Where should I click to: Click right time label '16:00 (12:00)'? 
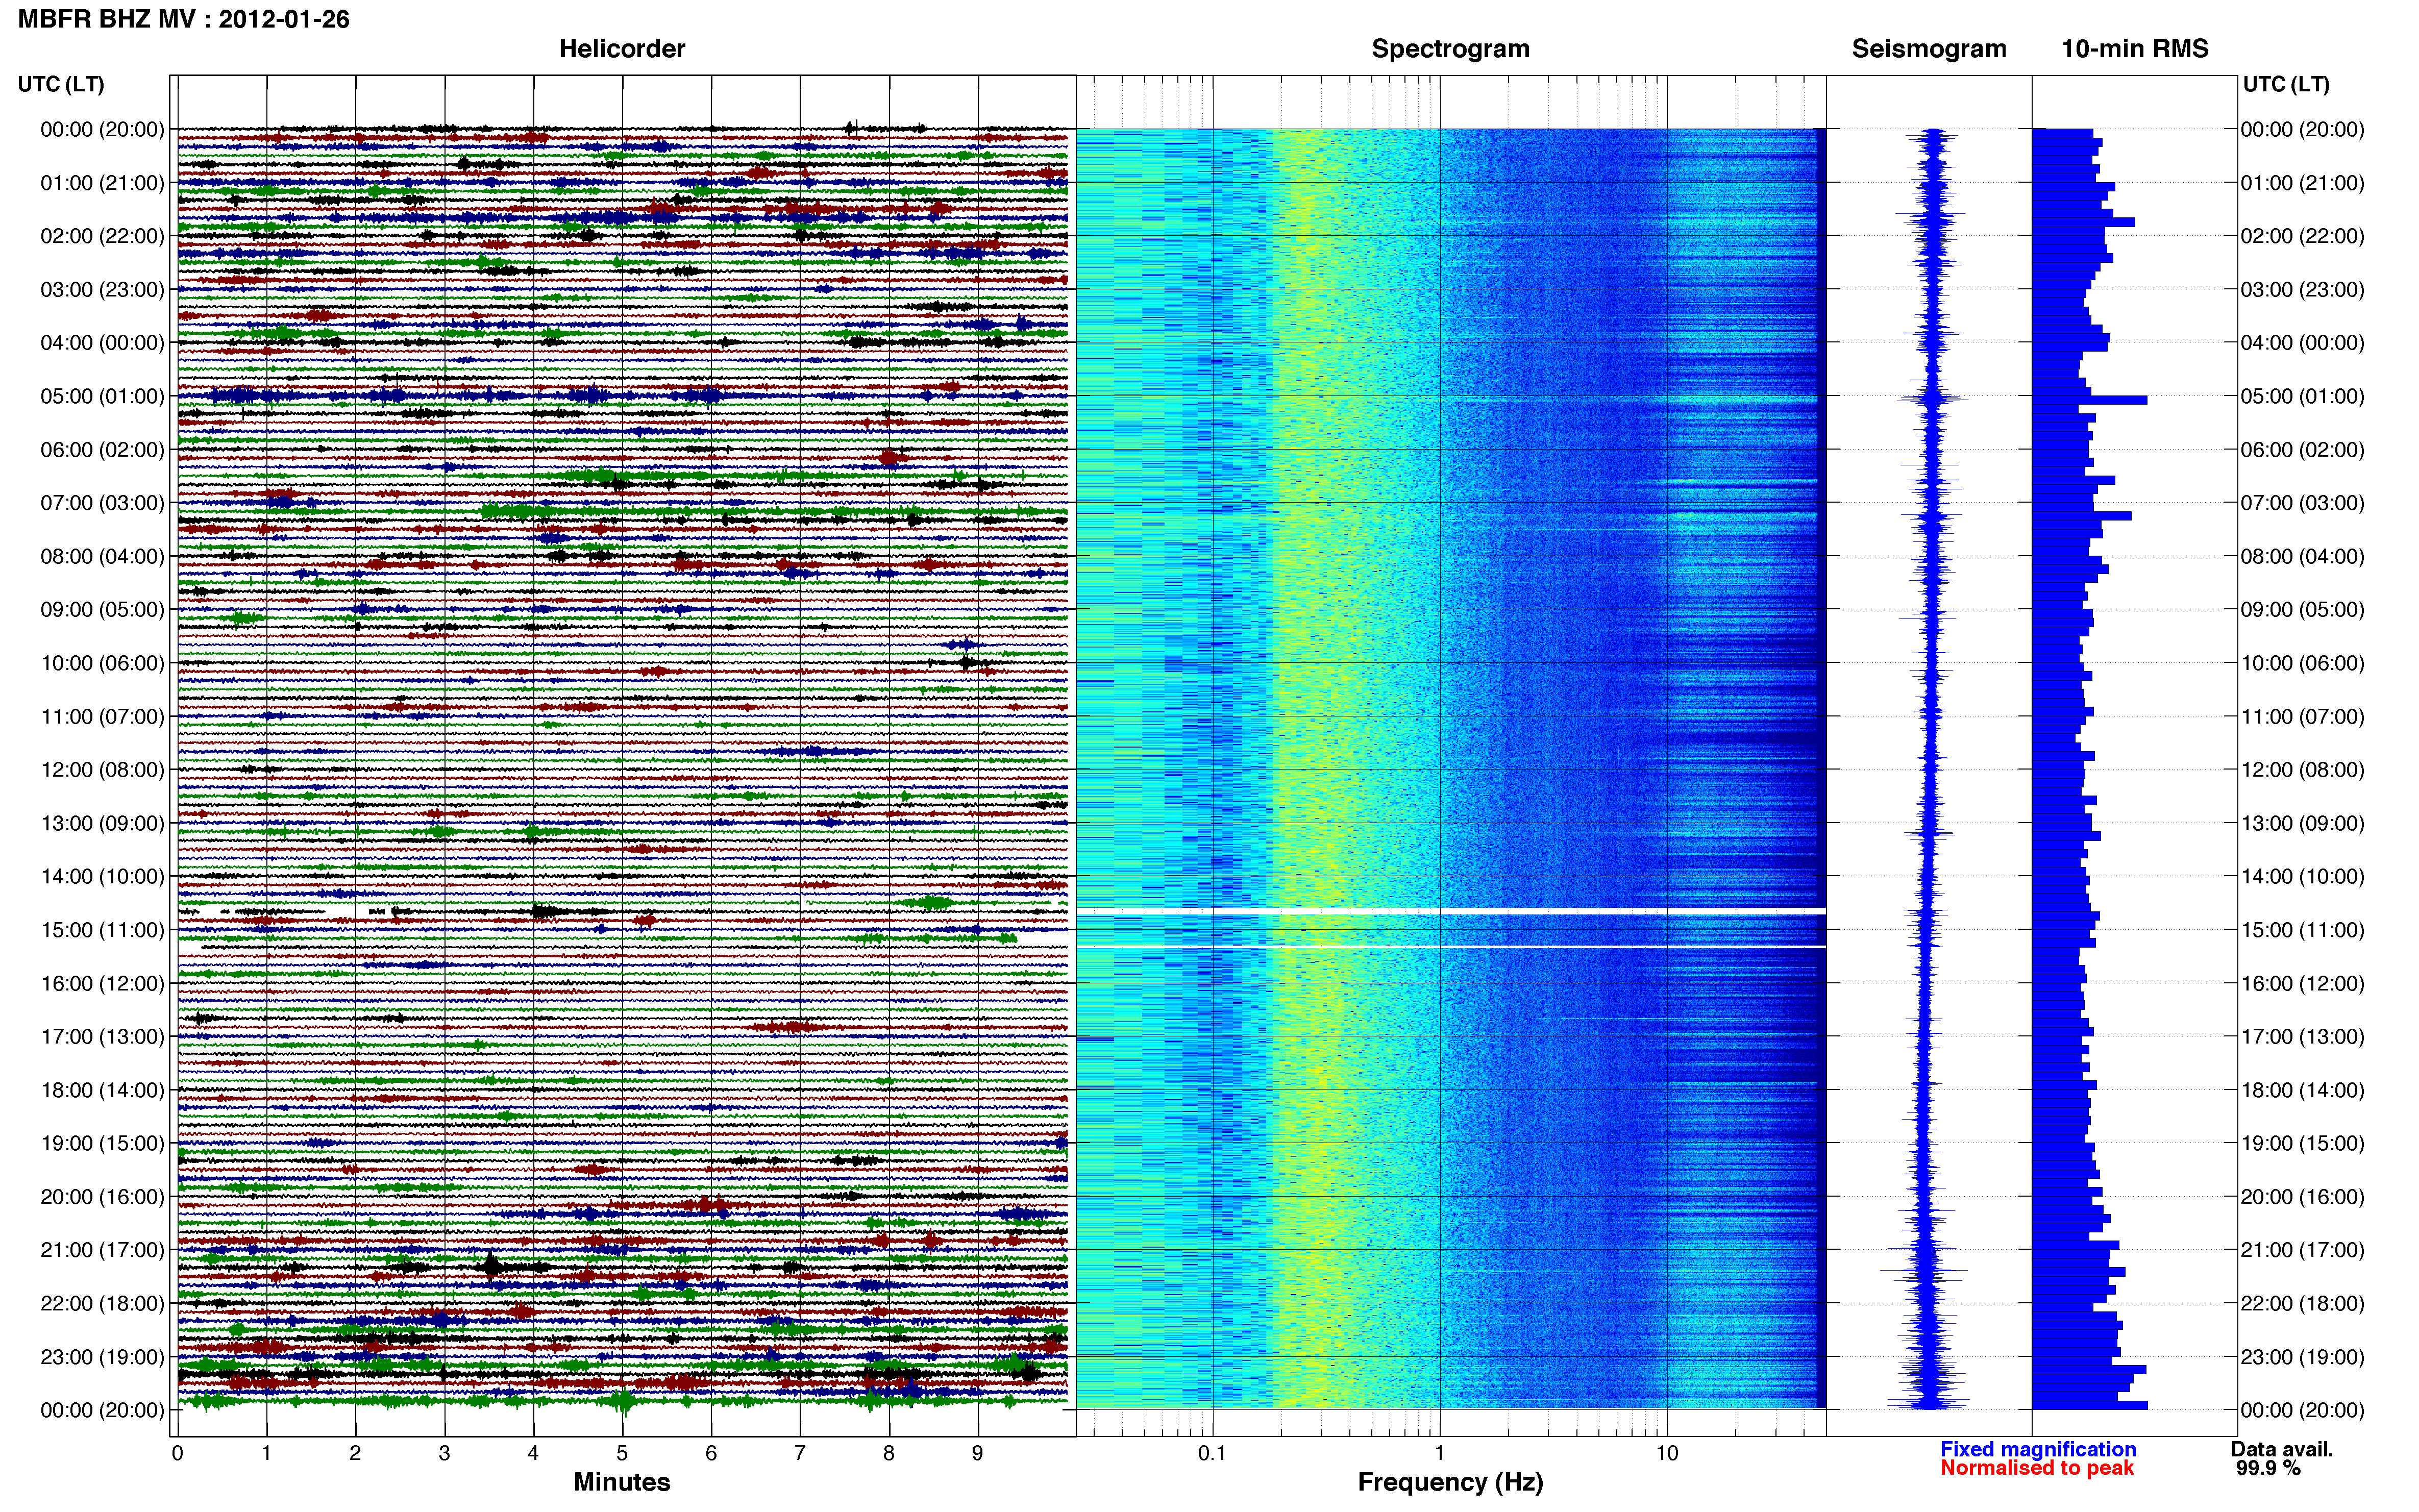point(2302,983)
